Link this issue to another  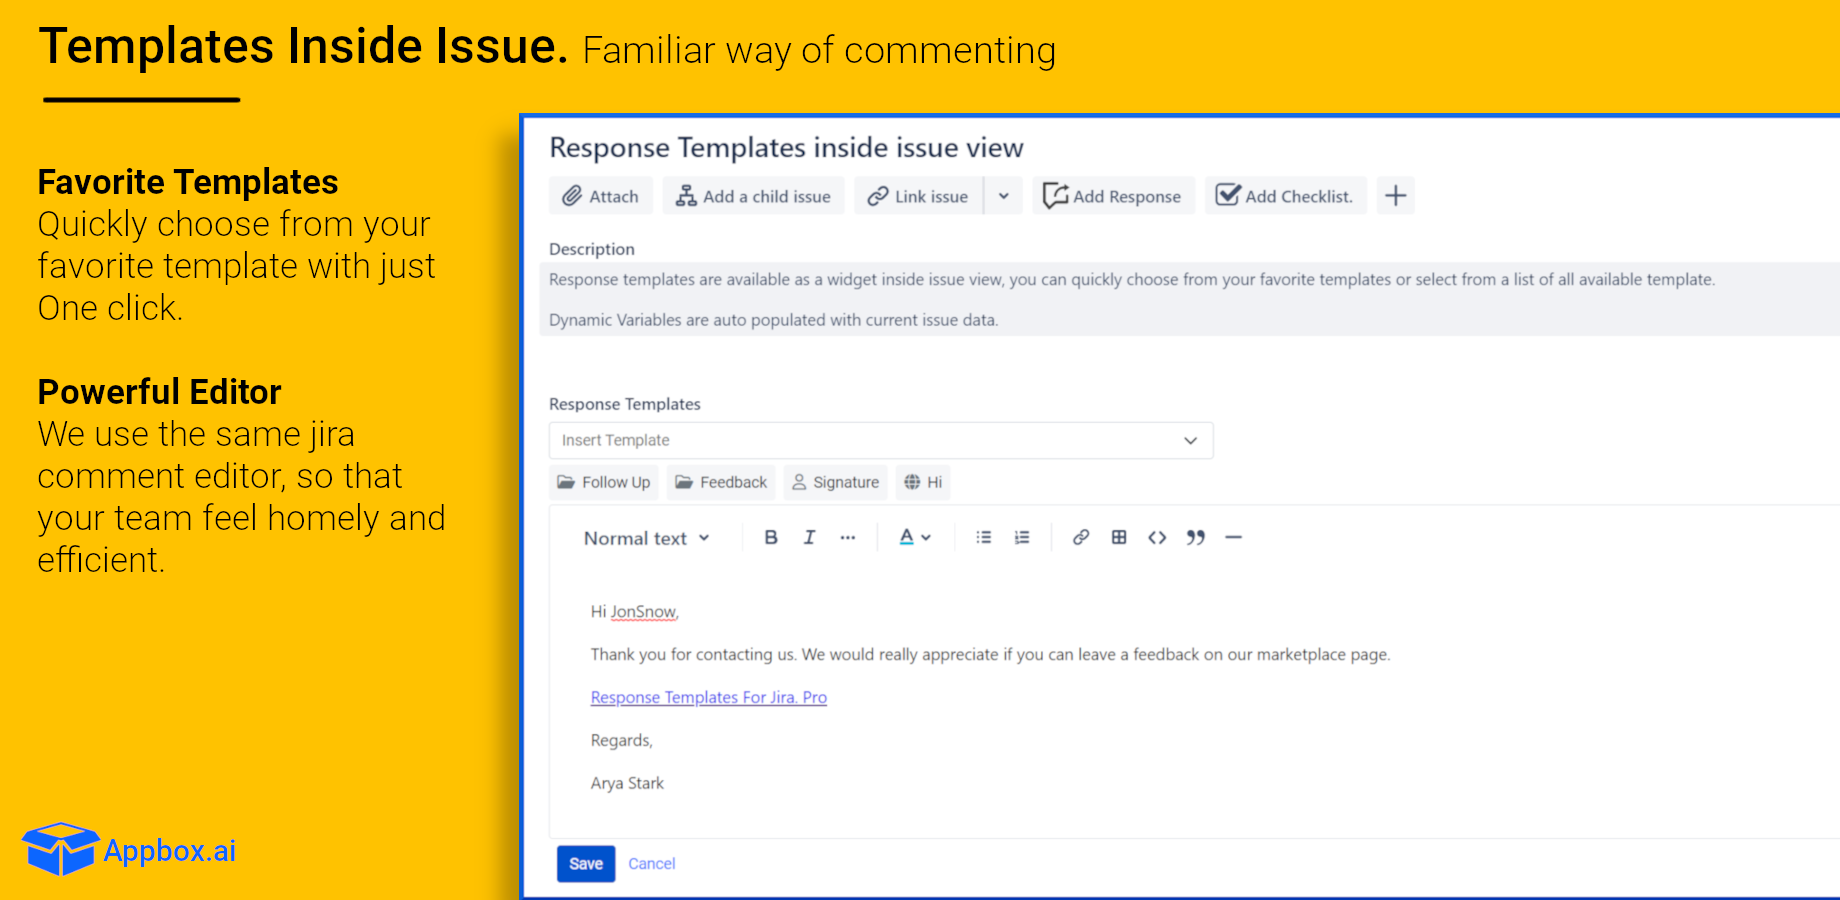917,195
